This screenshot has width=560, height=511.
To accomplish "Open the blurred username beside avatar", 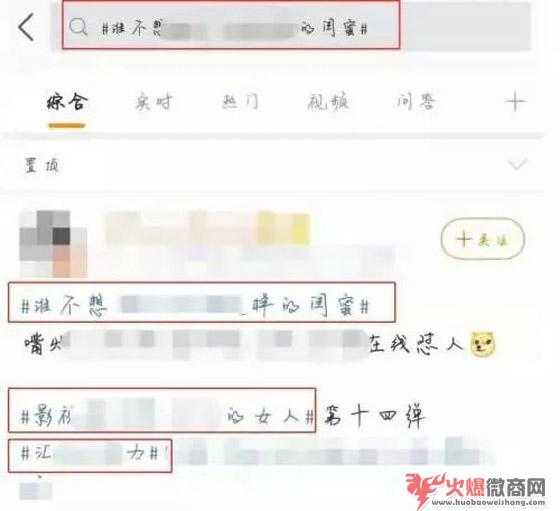I will tap(207, 229).
